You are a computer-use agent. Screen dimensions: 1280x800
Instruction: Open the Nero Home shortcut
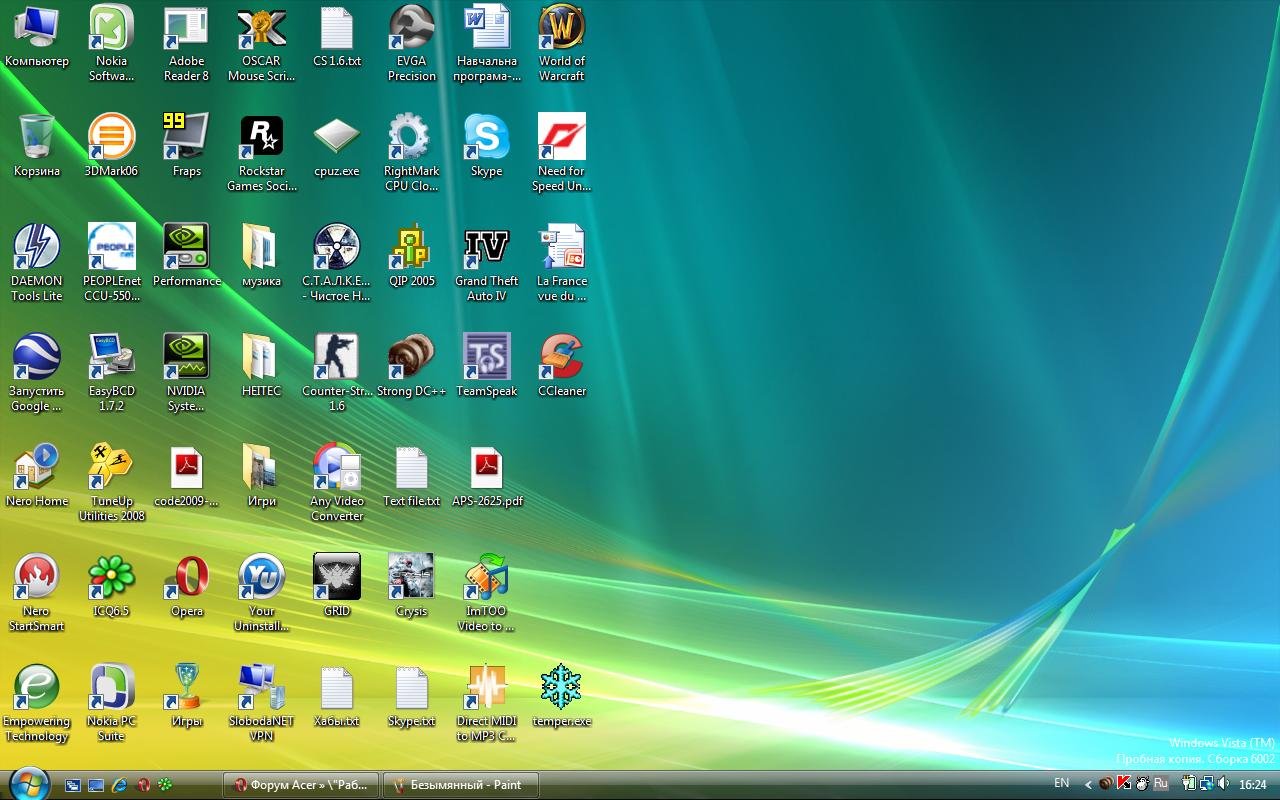pos(37,467)
